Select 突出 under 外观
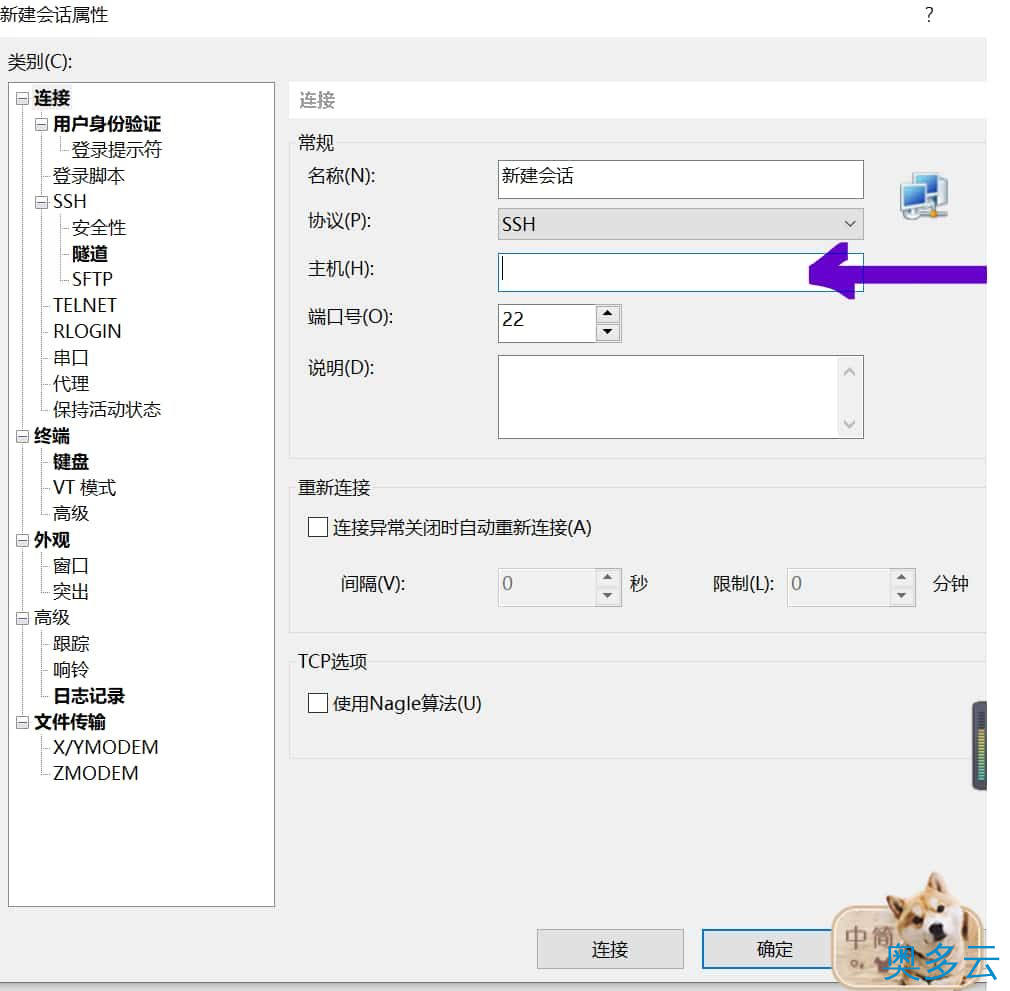The height and width of the screenshot is (991, 1010). coord(71,591)
